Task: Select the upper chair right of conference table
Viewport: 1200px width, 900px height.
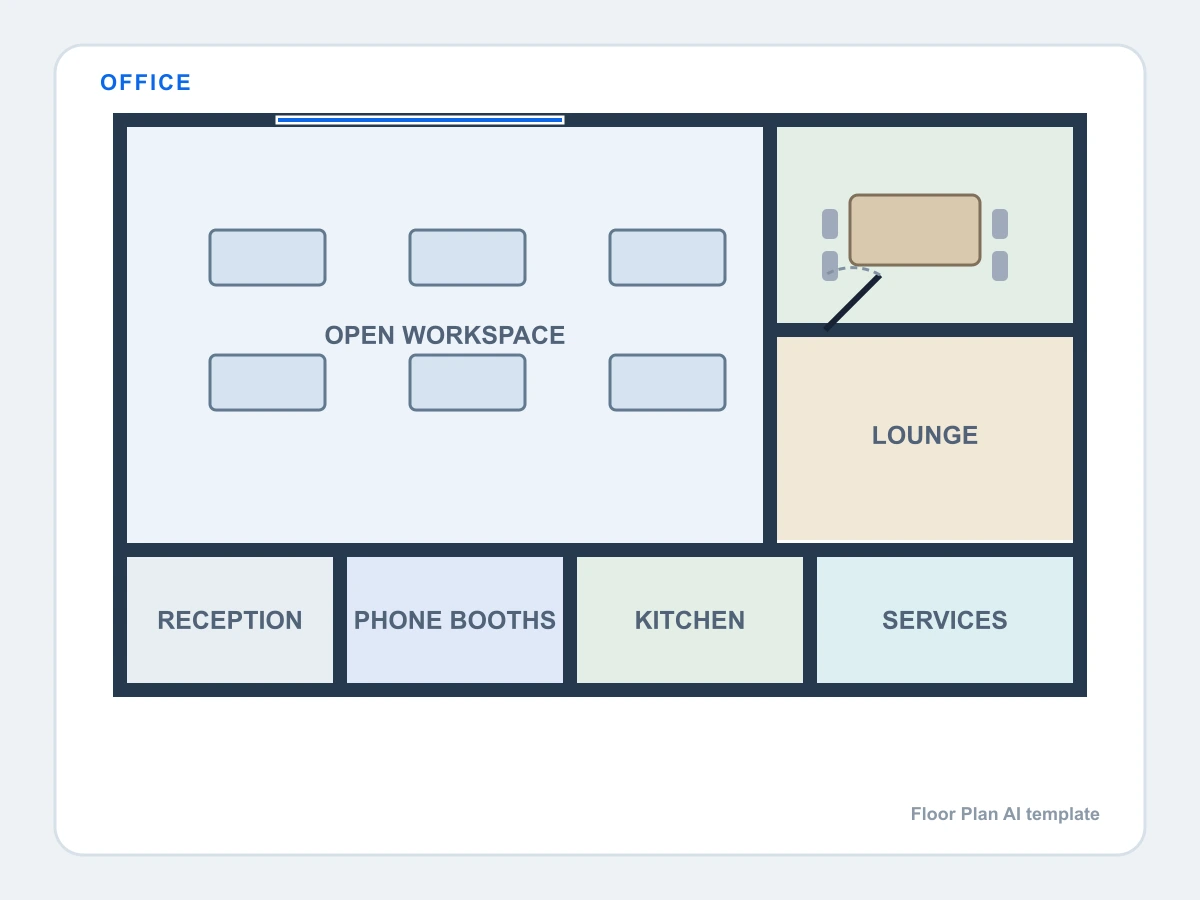Action: pyautogui.click(x=1000, y=224)
